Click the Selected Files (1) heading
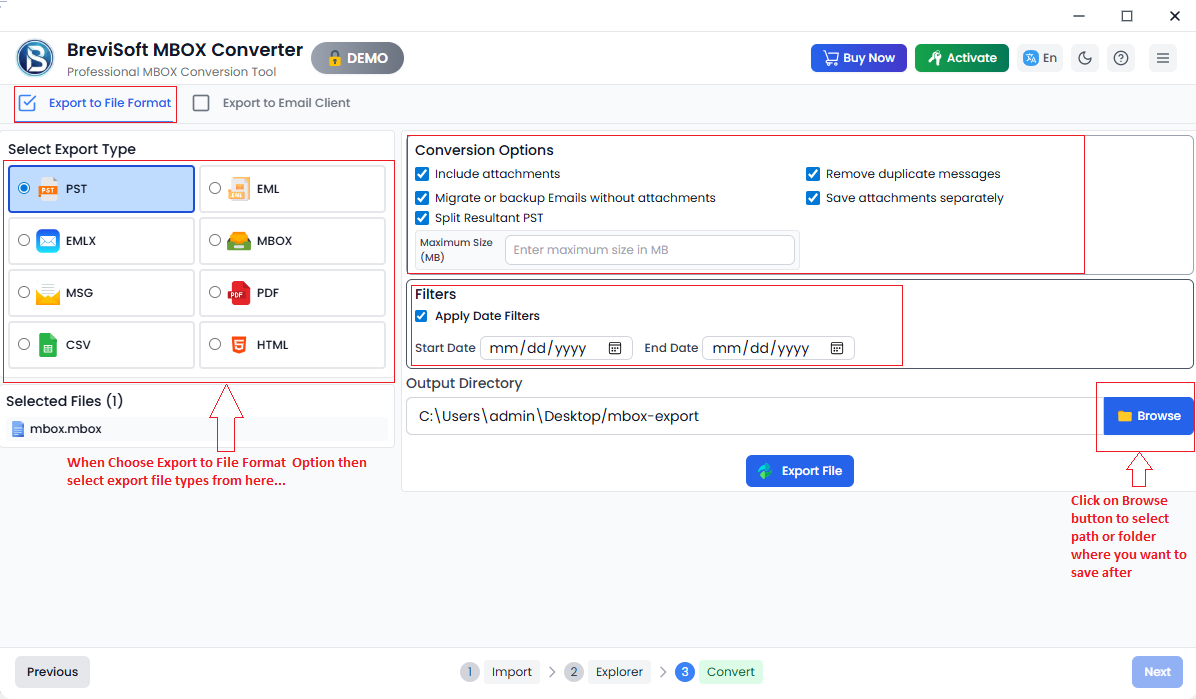 tap(65, 401)
